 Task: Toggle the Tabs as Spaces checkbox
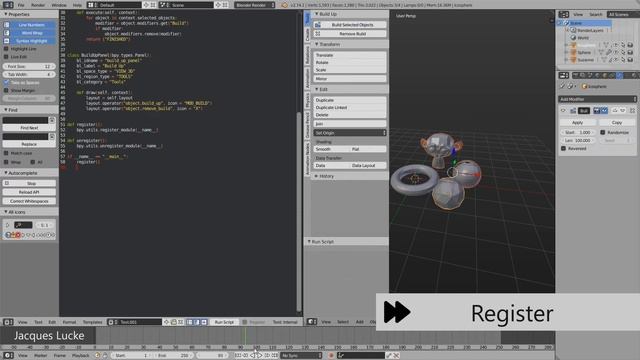click(6, 82)
